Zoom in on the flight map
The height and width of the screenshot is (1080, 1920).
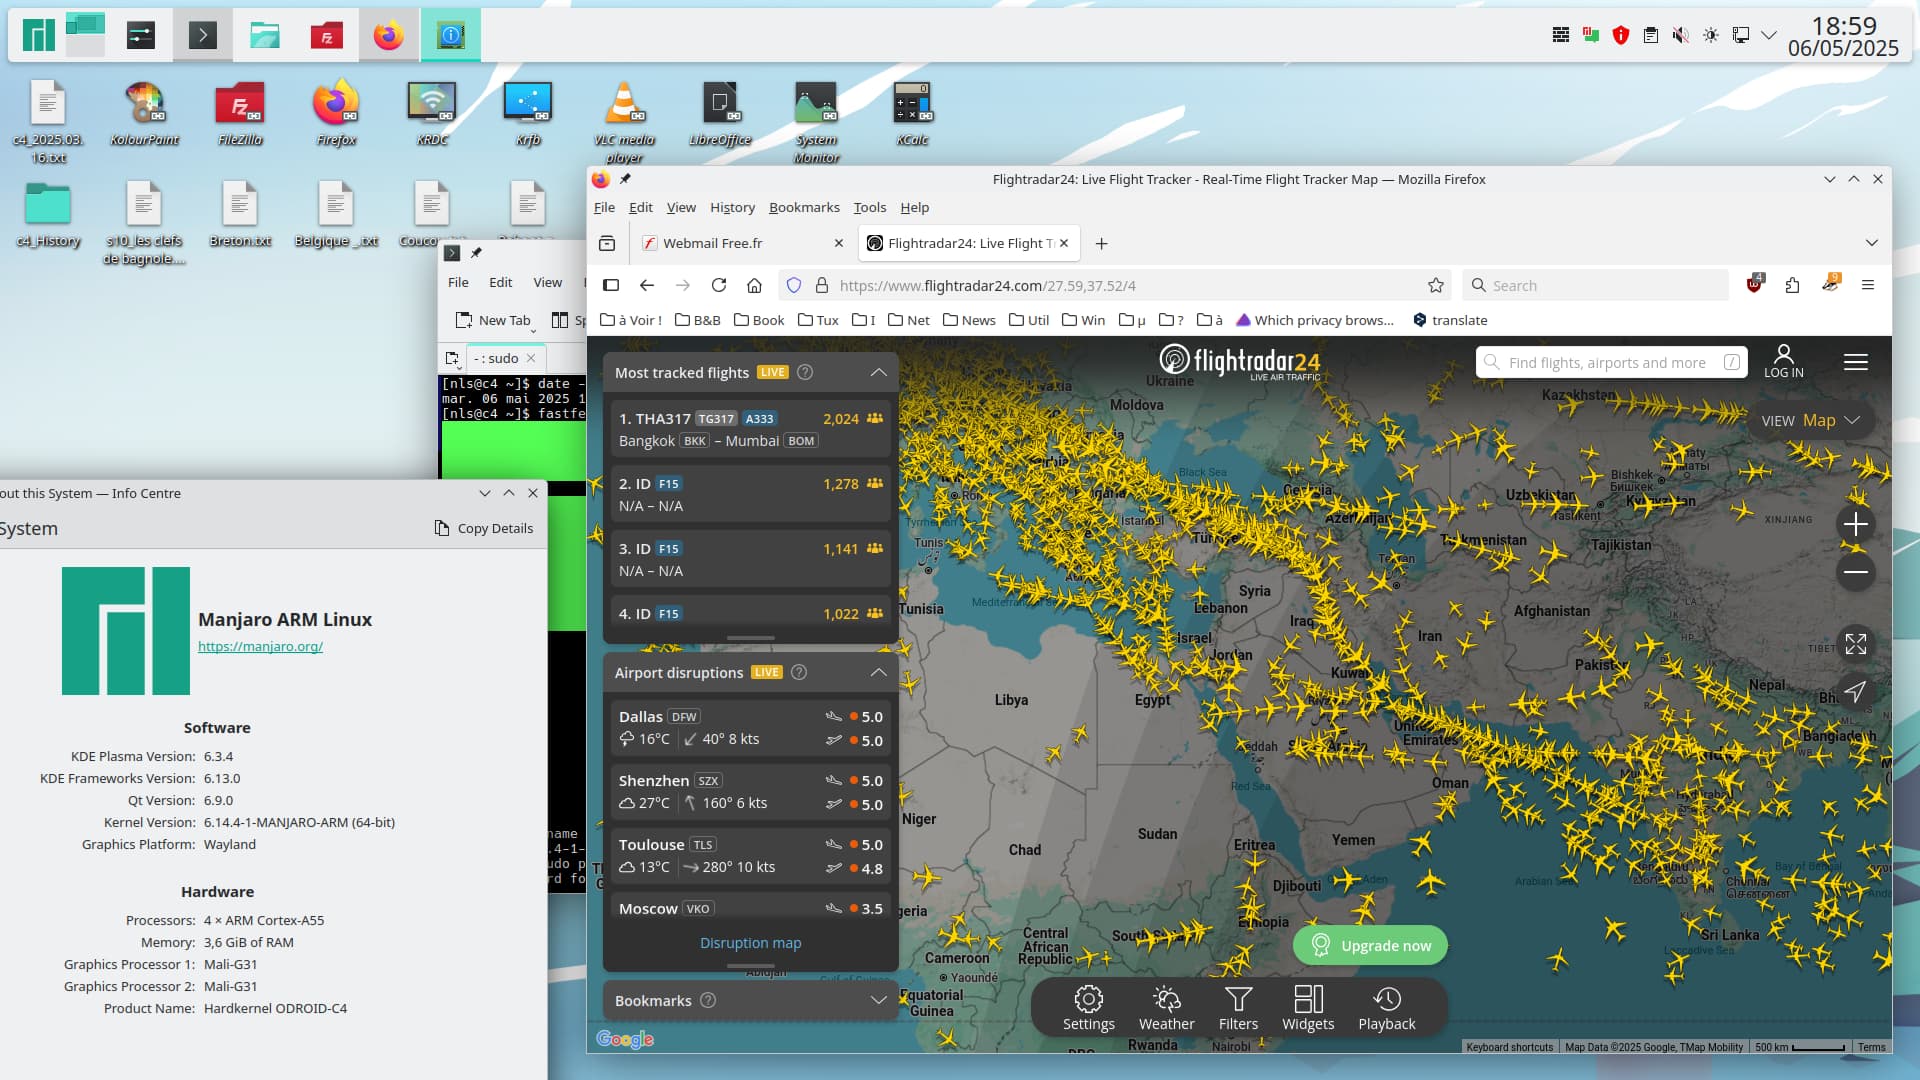pos(1856,524)
